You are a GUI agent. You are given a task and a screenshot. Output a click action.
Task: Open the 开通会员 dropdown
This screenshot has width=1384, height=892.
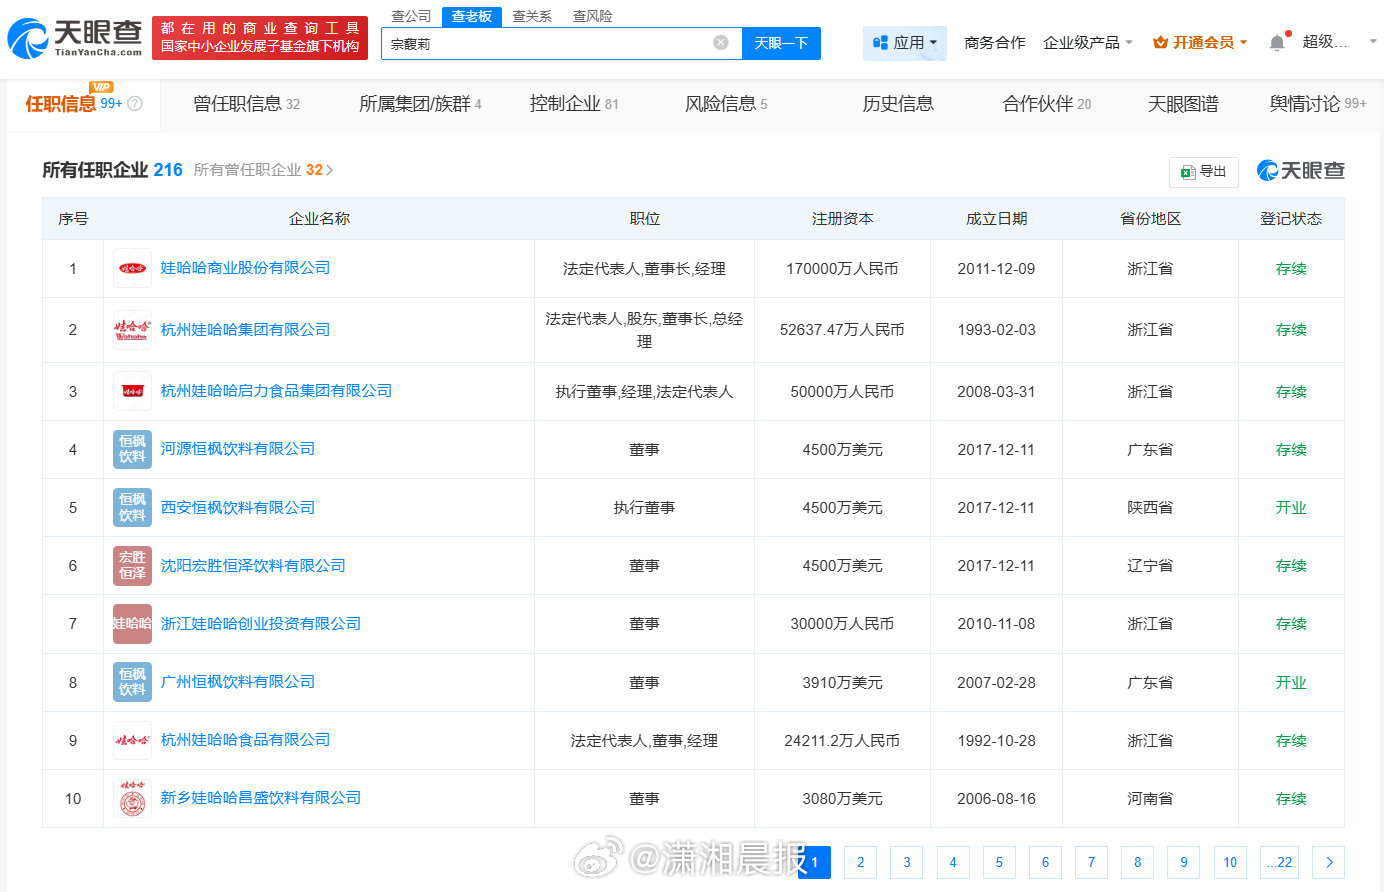(x=1200, y=42)
